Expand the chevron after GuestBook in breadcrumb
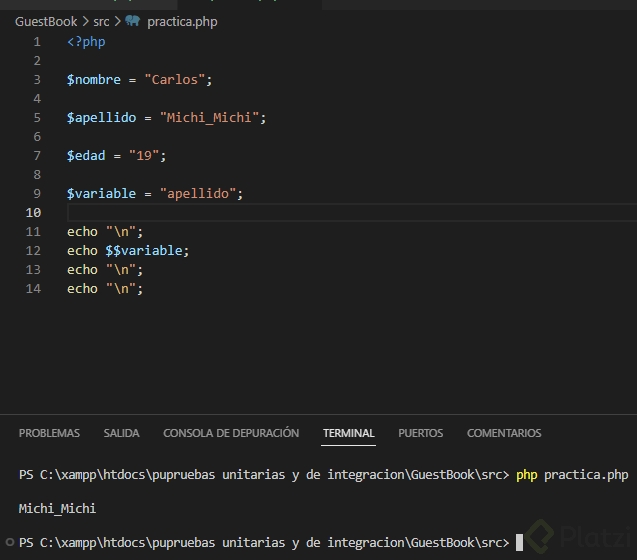Image resolution: width=637 pixels, height=560 pixels. (x=85, y=21)
